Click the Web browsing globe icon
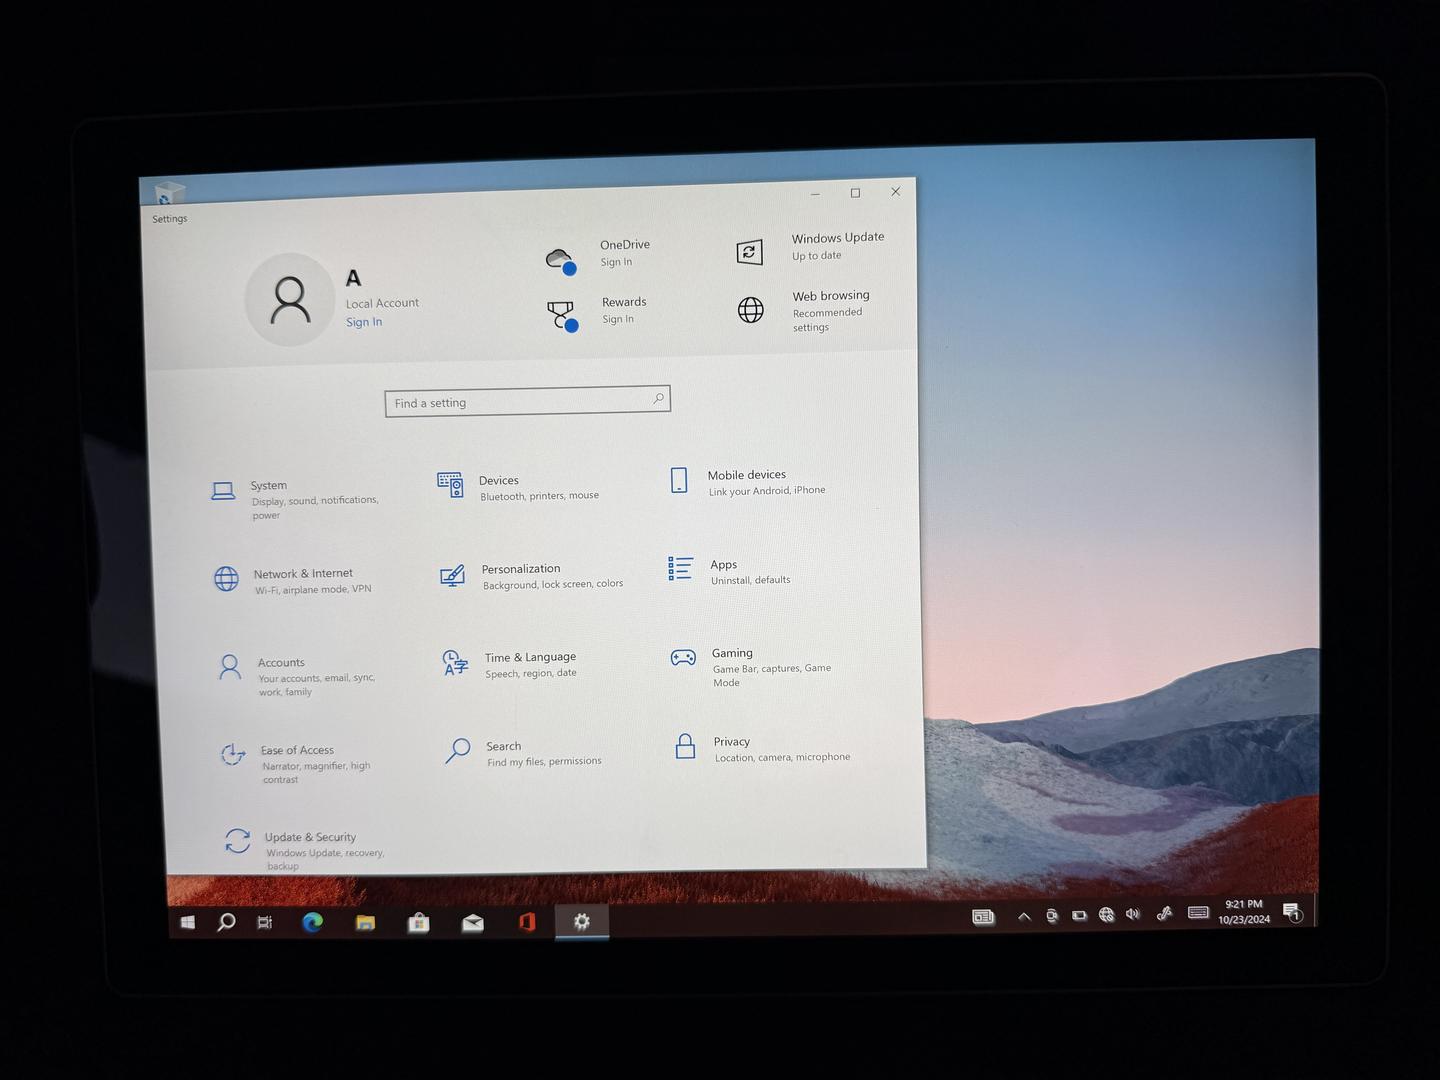The height and width of the screenshot is (1080, 1440). point(750,310)
